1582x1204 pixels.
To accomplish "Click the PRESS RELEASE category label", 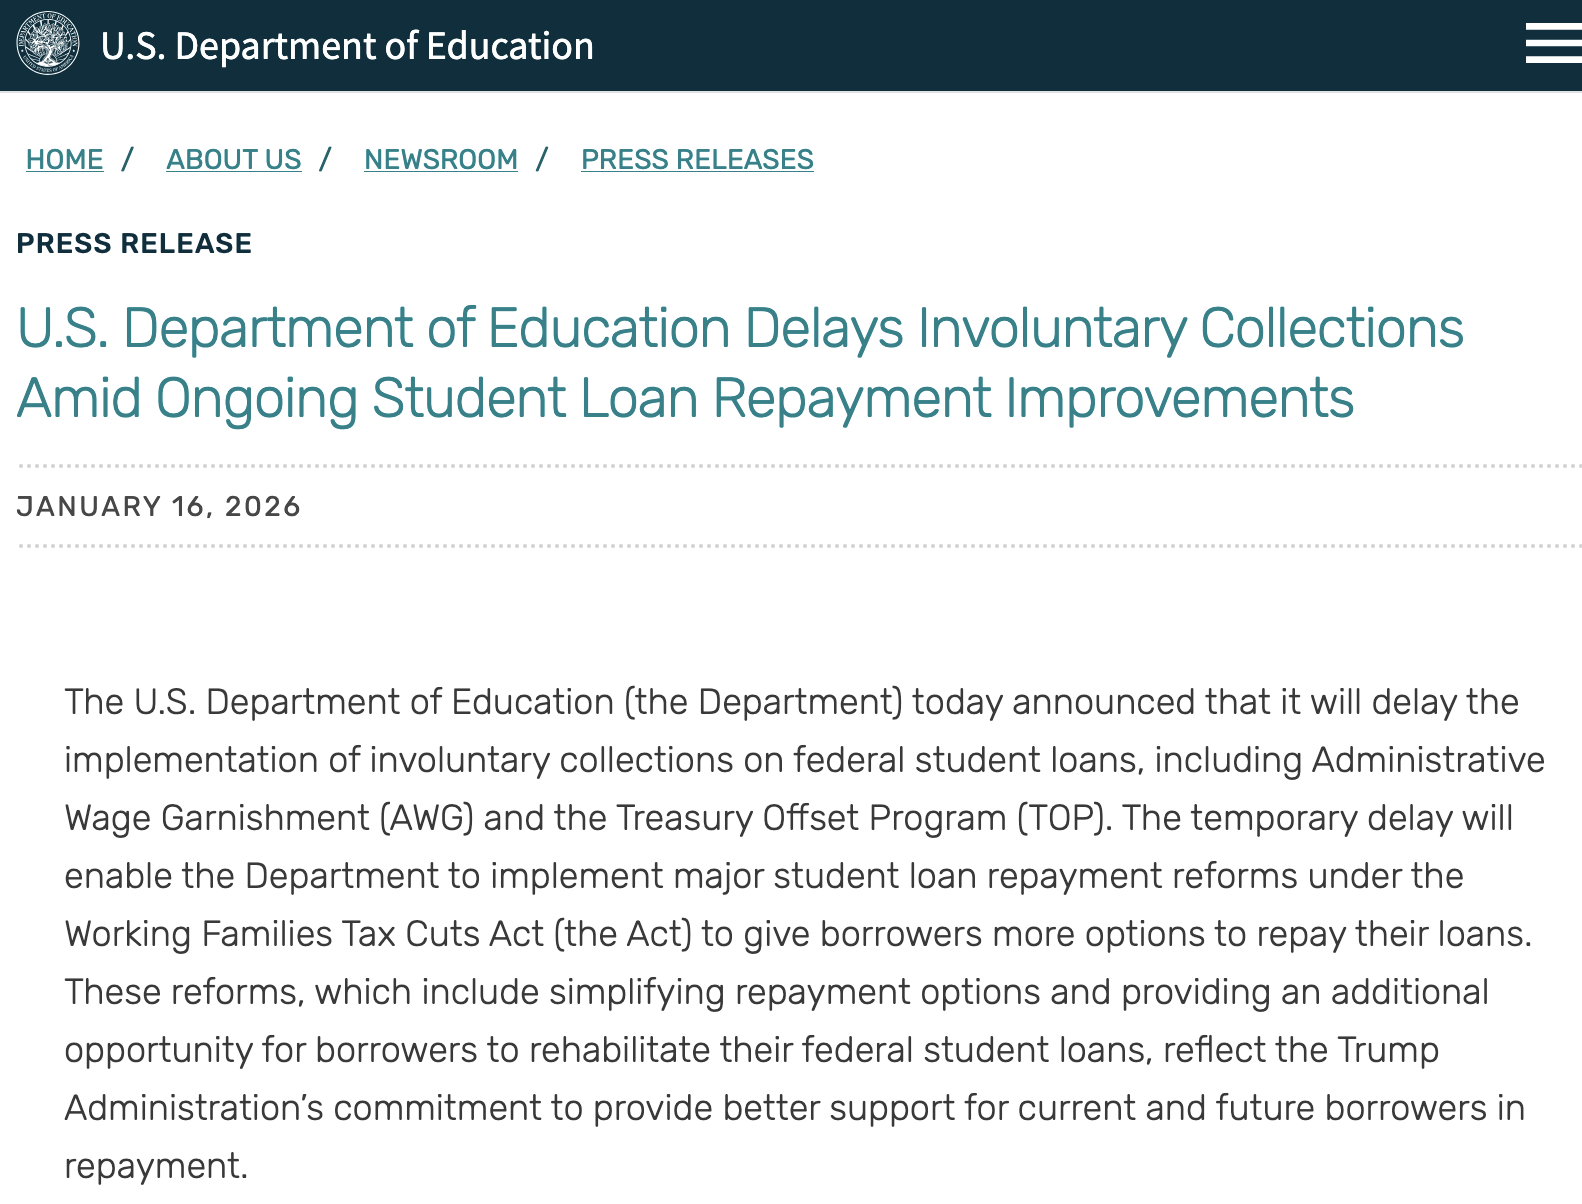I will click(x=134, y=244).
